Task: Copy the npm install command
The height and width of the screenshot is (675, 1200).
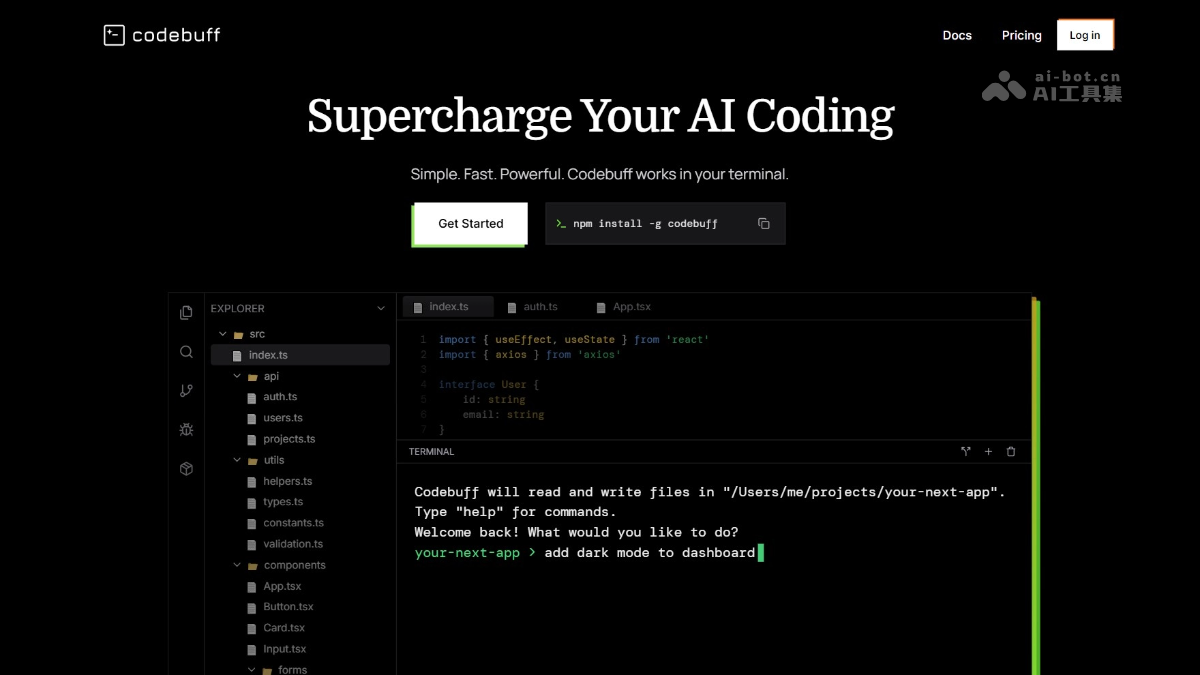Action: [763, 223]
